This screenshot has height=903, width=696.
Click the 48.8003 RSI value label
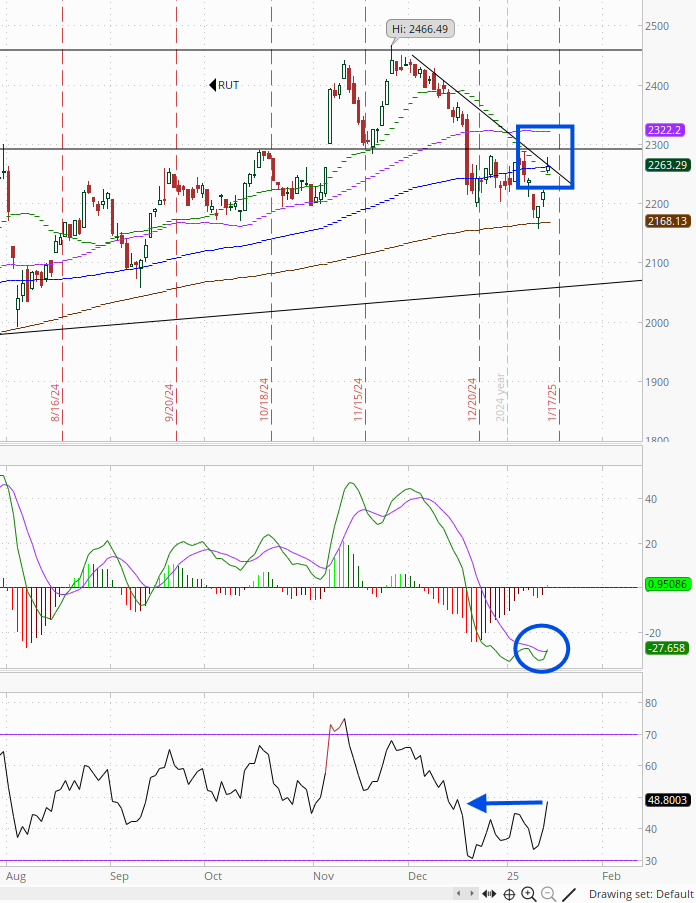[667, 800]
